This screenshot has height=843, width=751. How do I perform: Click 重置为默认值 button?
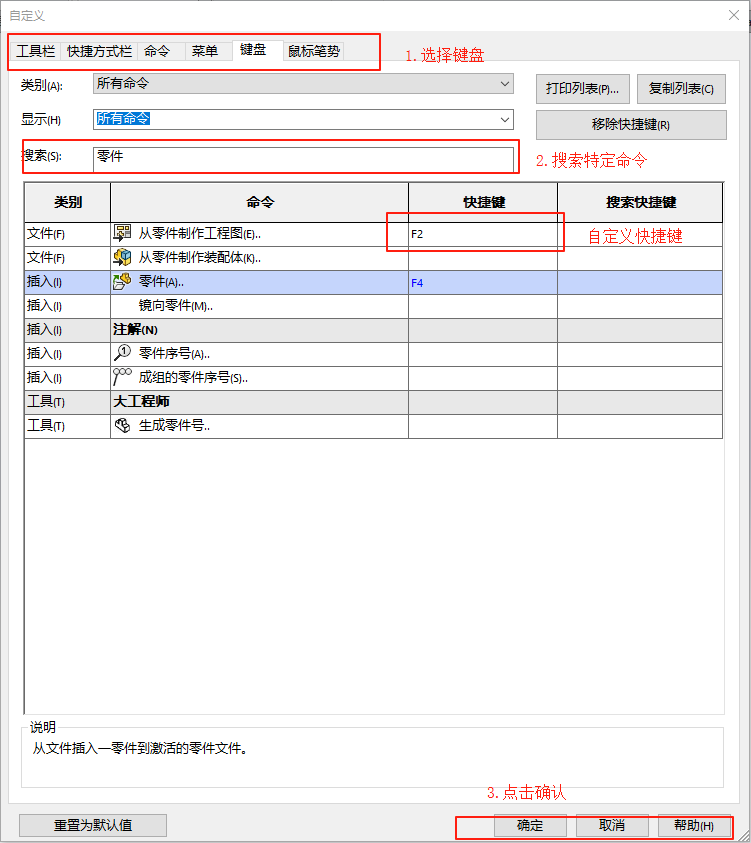coord(93,825)
